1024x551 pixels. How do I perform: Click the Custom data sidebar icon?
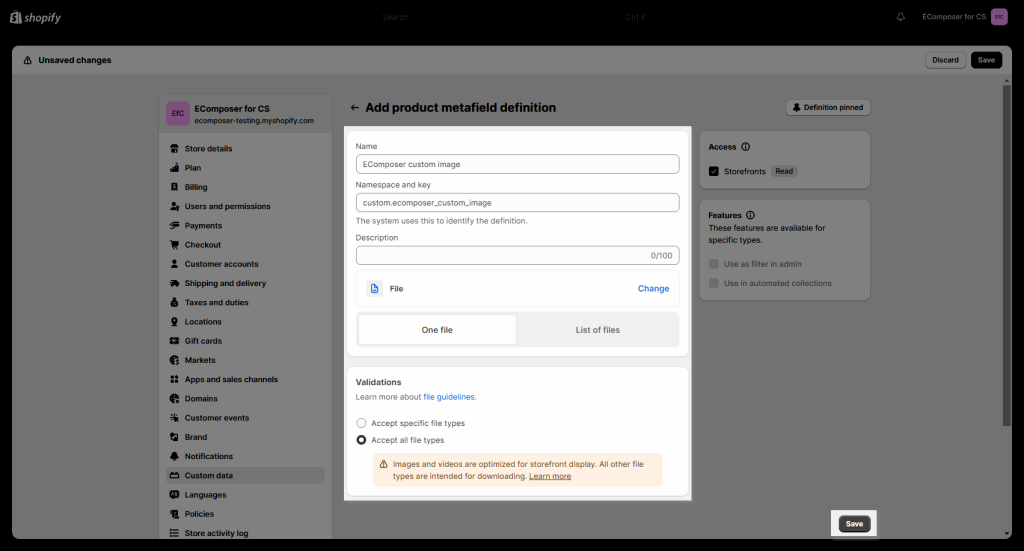[x=174, y=476]
